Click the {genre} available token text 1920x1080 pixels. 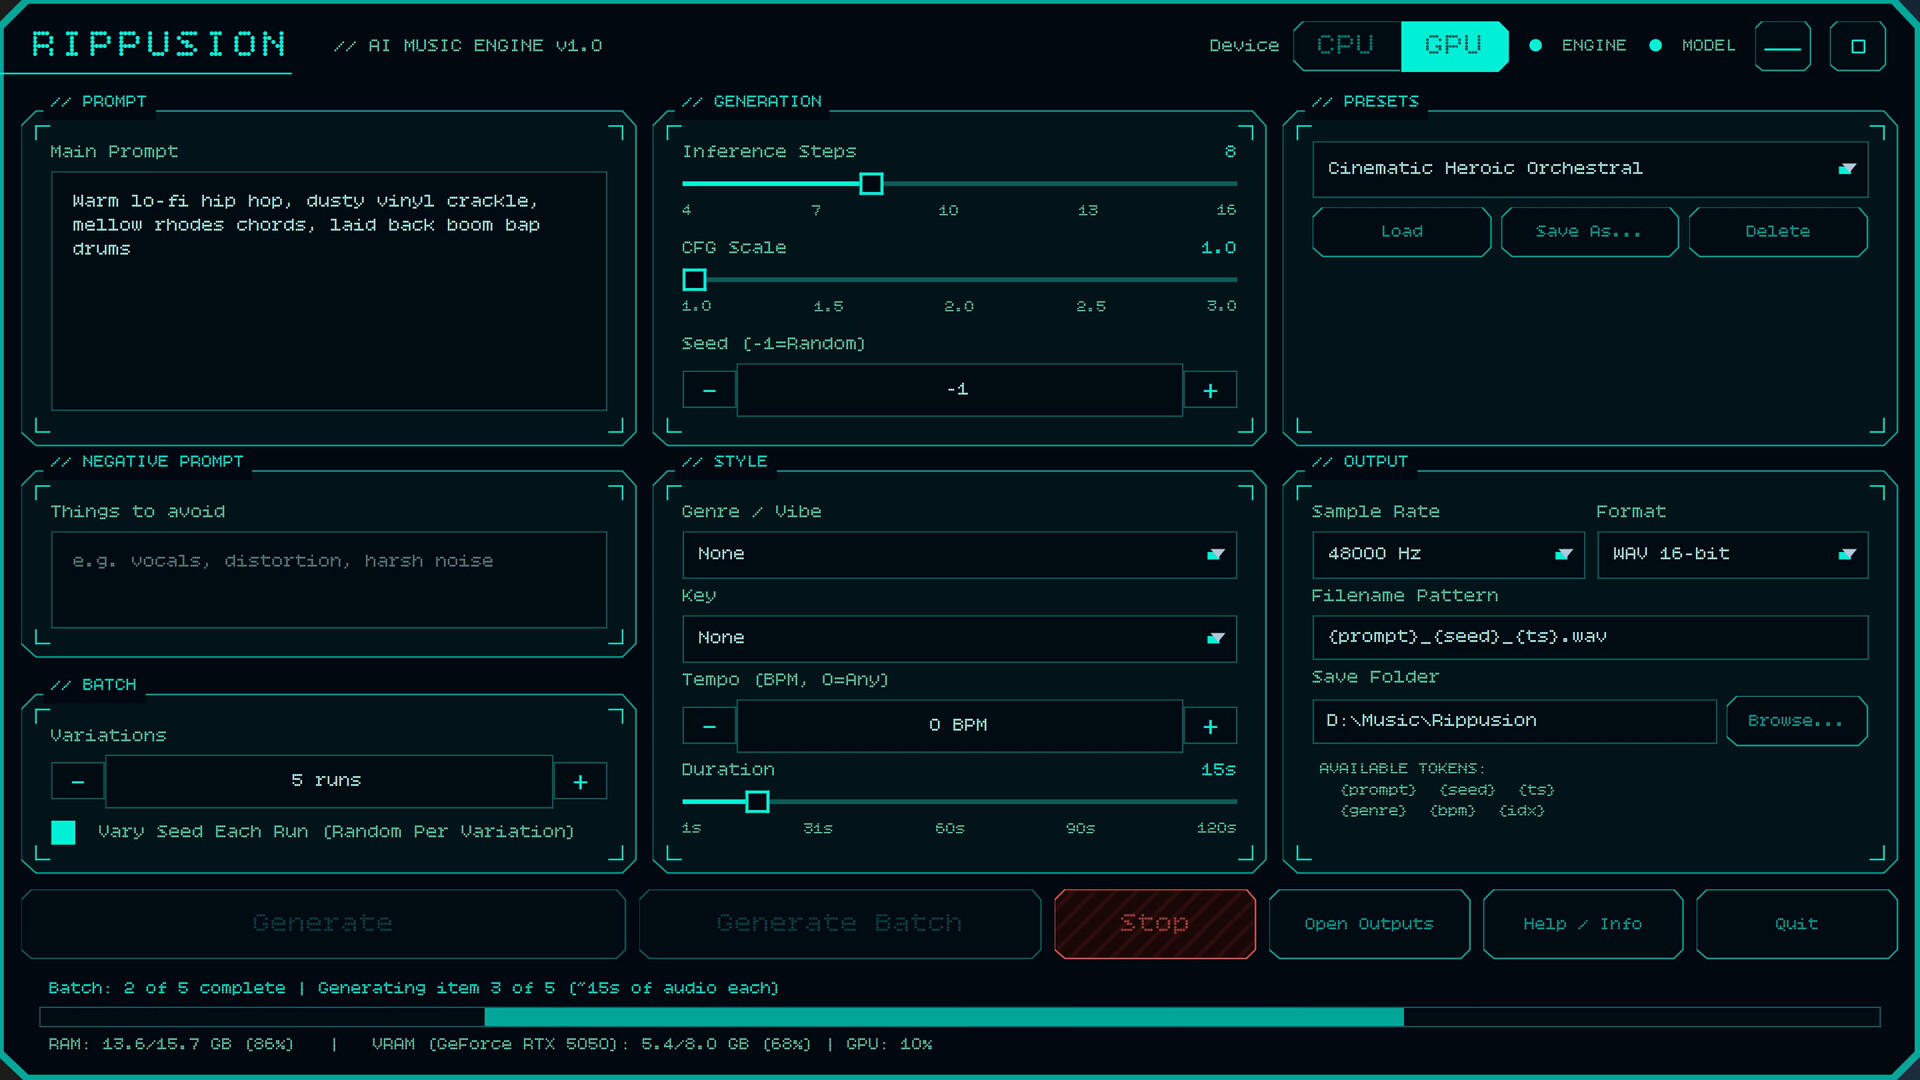(x=1373, y=811)
